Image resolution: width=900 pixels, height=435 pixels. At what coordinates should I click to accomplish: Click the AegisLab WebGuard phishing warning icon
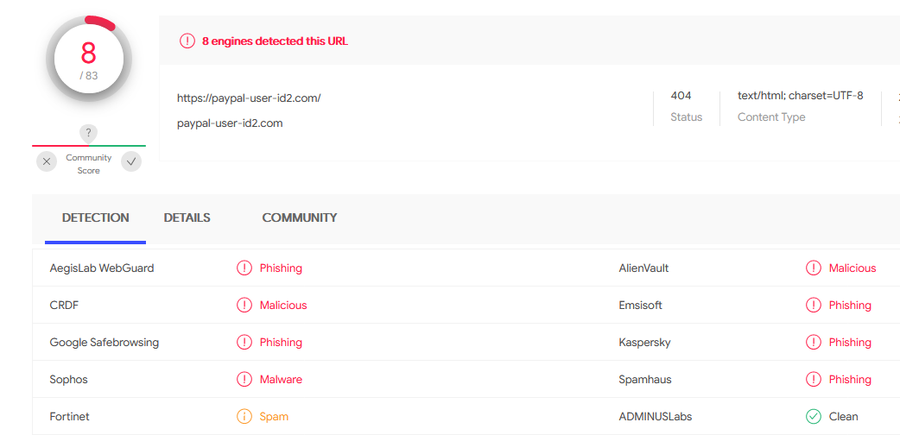tap(245, 268)
